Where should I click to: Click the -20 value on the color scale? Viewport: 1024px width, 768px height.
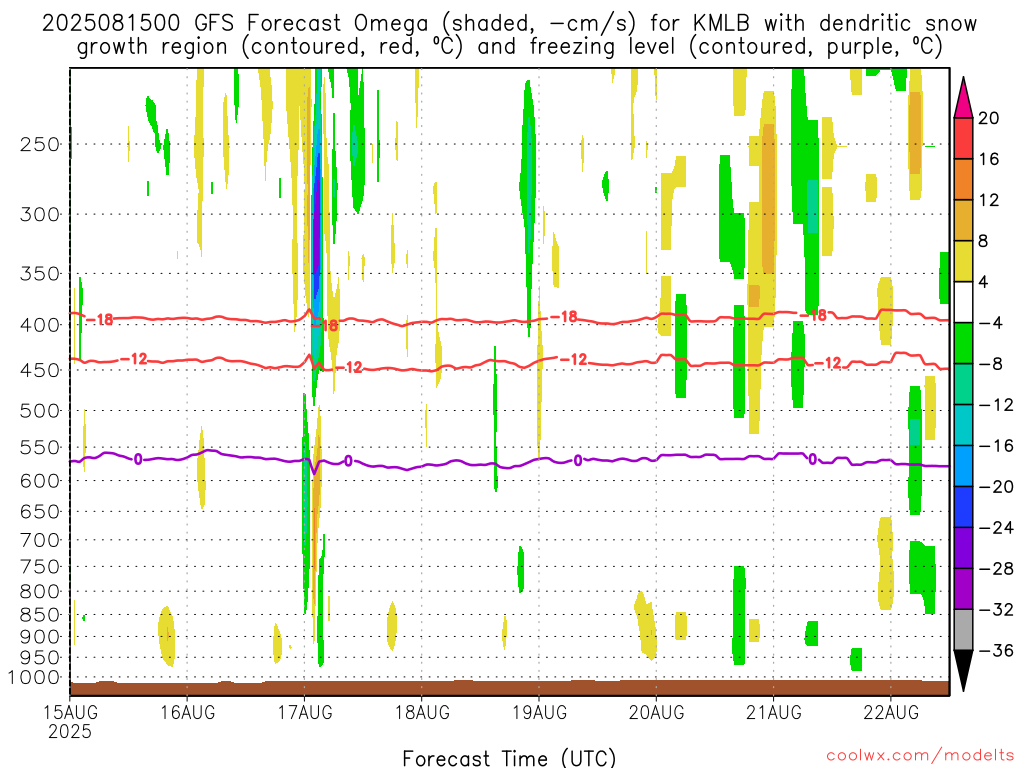[995, 487]
